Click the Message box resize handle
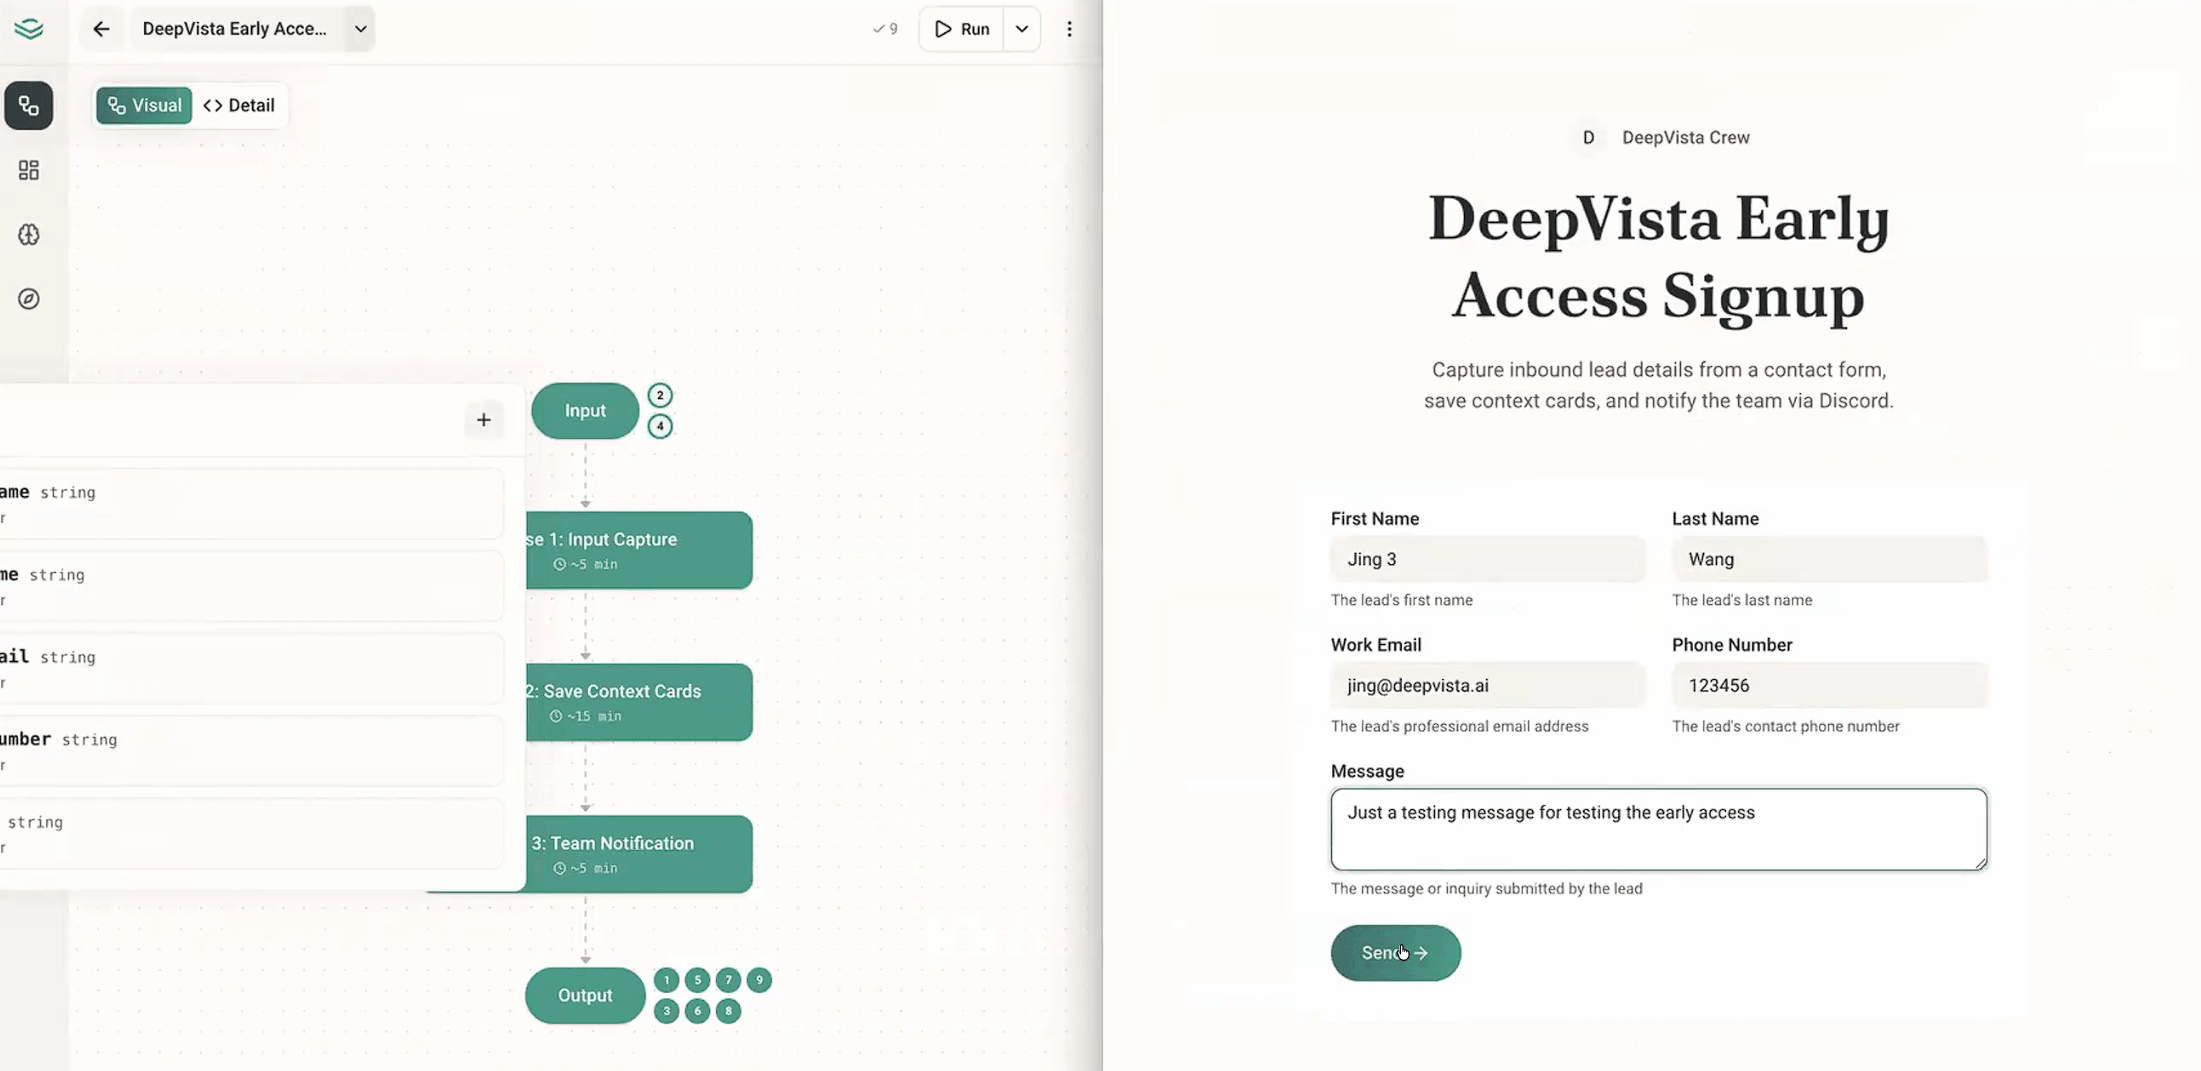This screenshot has height=1071, width=2201. pyautogui.click(x=1980, y=863)
